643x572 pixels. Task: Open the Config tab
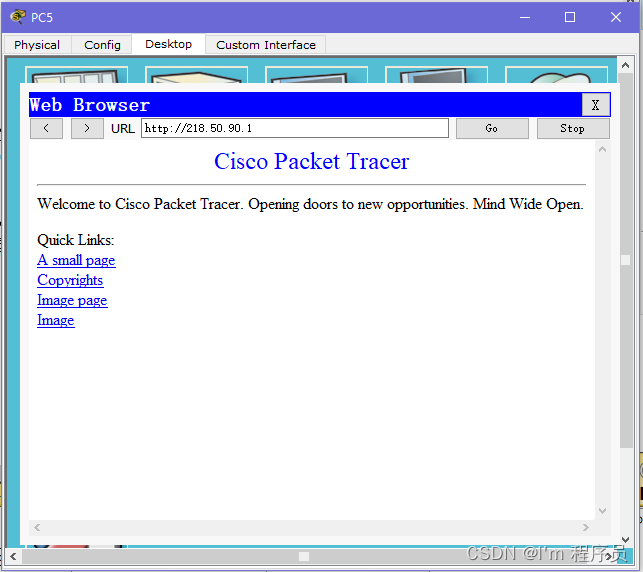tap(102, 45)
